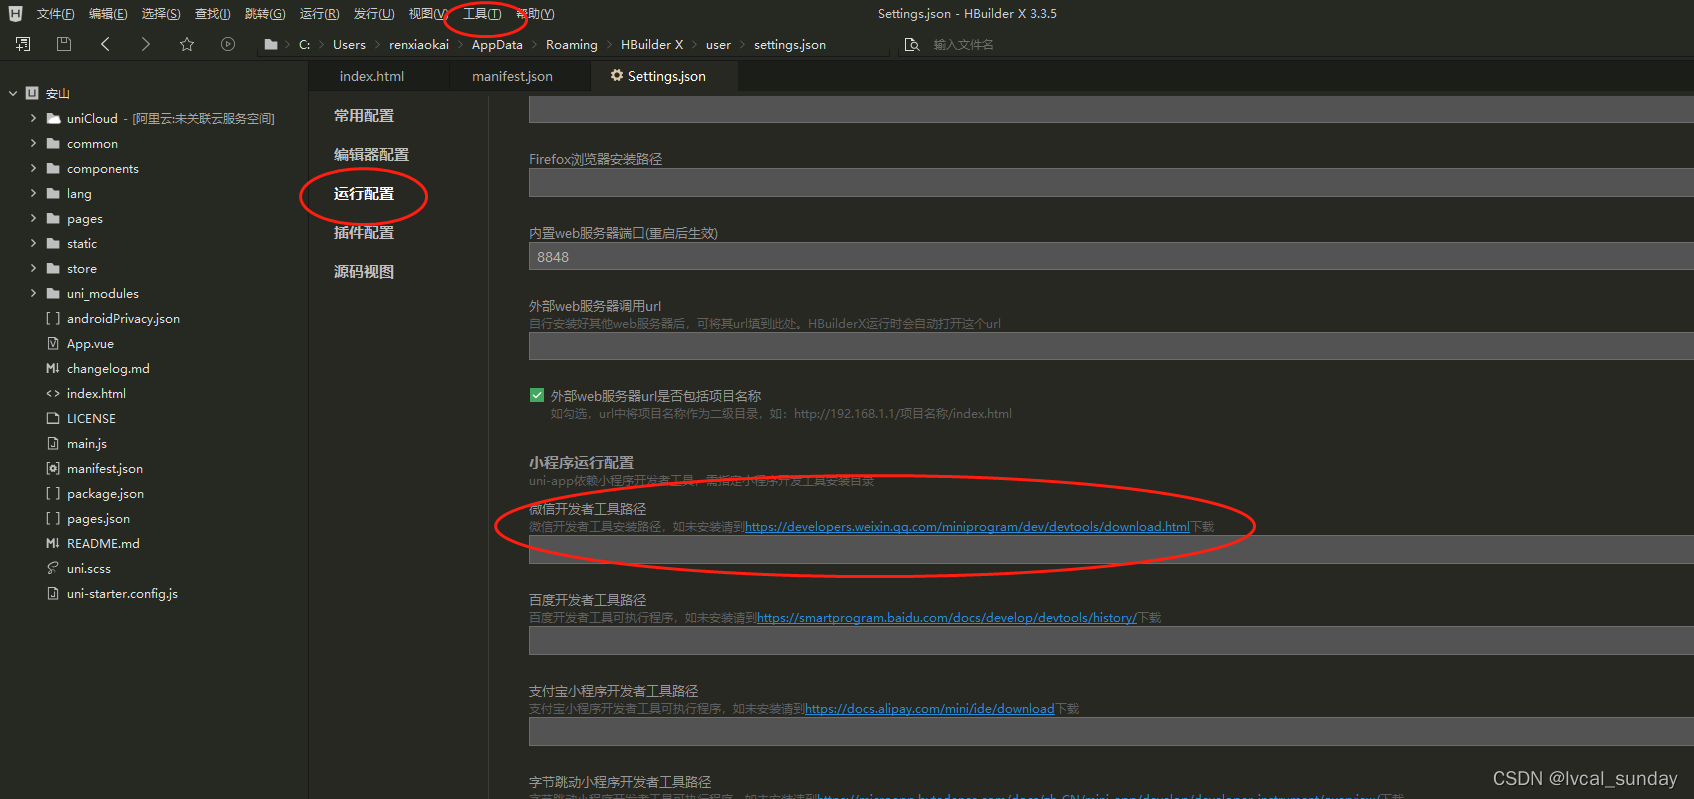The height and width of the screenshot is (799, 1694).
Task: Click the changelog.md markdown icon
Action: point(53,368)
